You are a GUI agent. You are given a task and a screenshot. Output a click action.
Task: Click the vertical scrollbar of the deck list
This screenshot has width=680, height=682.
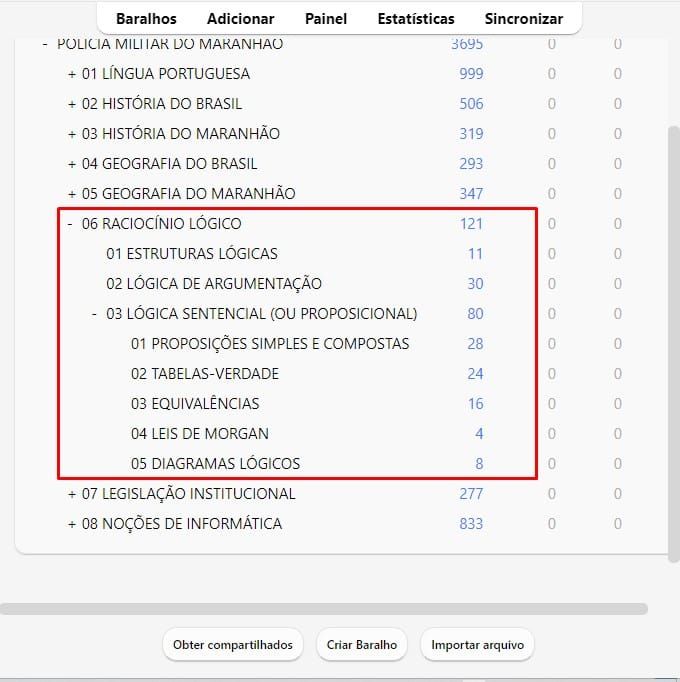(x=674, y=344)
